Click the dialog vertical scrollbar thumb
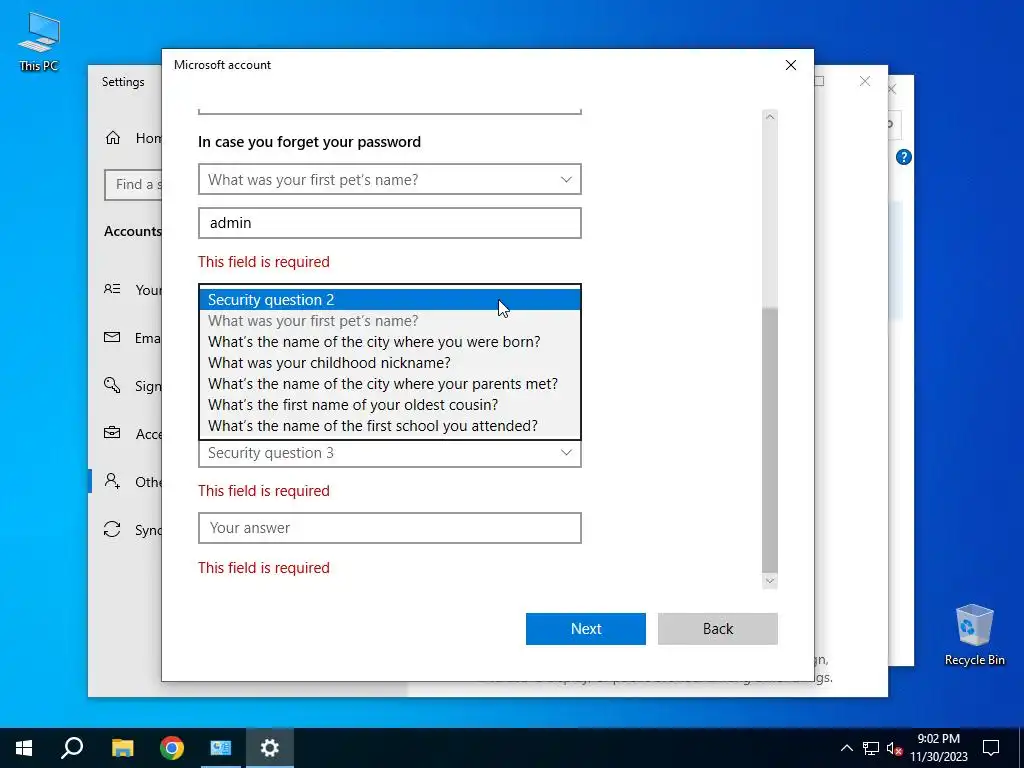 [x=770, y=441]
